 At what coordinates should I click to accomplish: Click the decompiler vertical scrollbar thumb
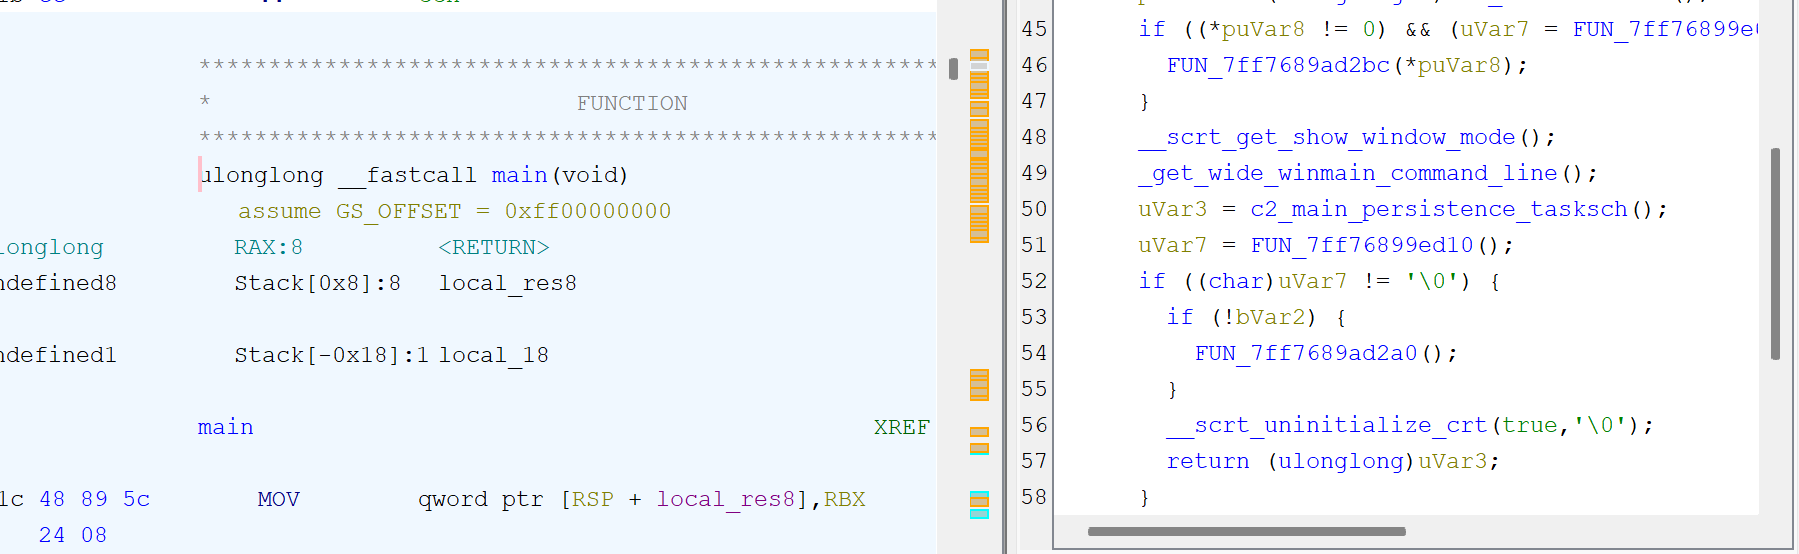pyautogui.click(x=1775, y=254)
